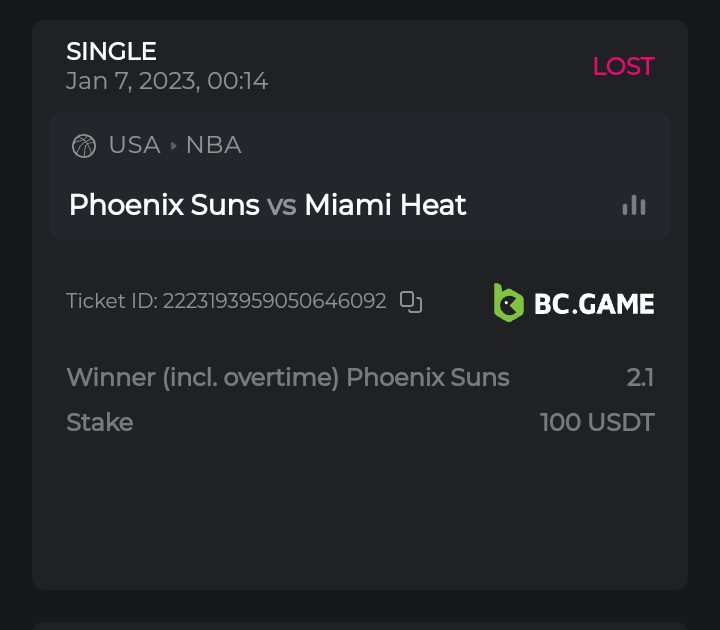Copy the ticket ID with copy icon
This screenshot has width=720, height=630.
pos(411,302)
